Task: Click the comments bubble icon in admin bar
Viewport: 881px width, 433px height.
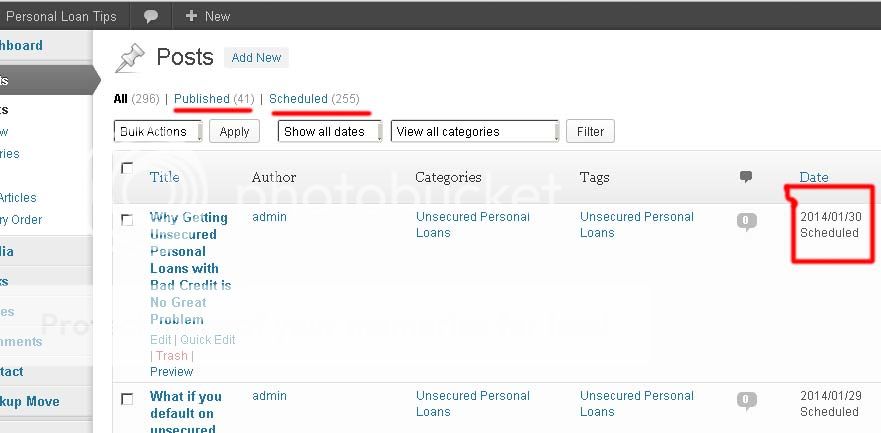Action: [151, 16]
